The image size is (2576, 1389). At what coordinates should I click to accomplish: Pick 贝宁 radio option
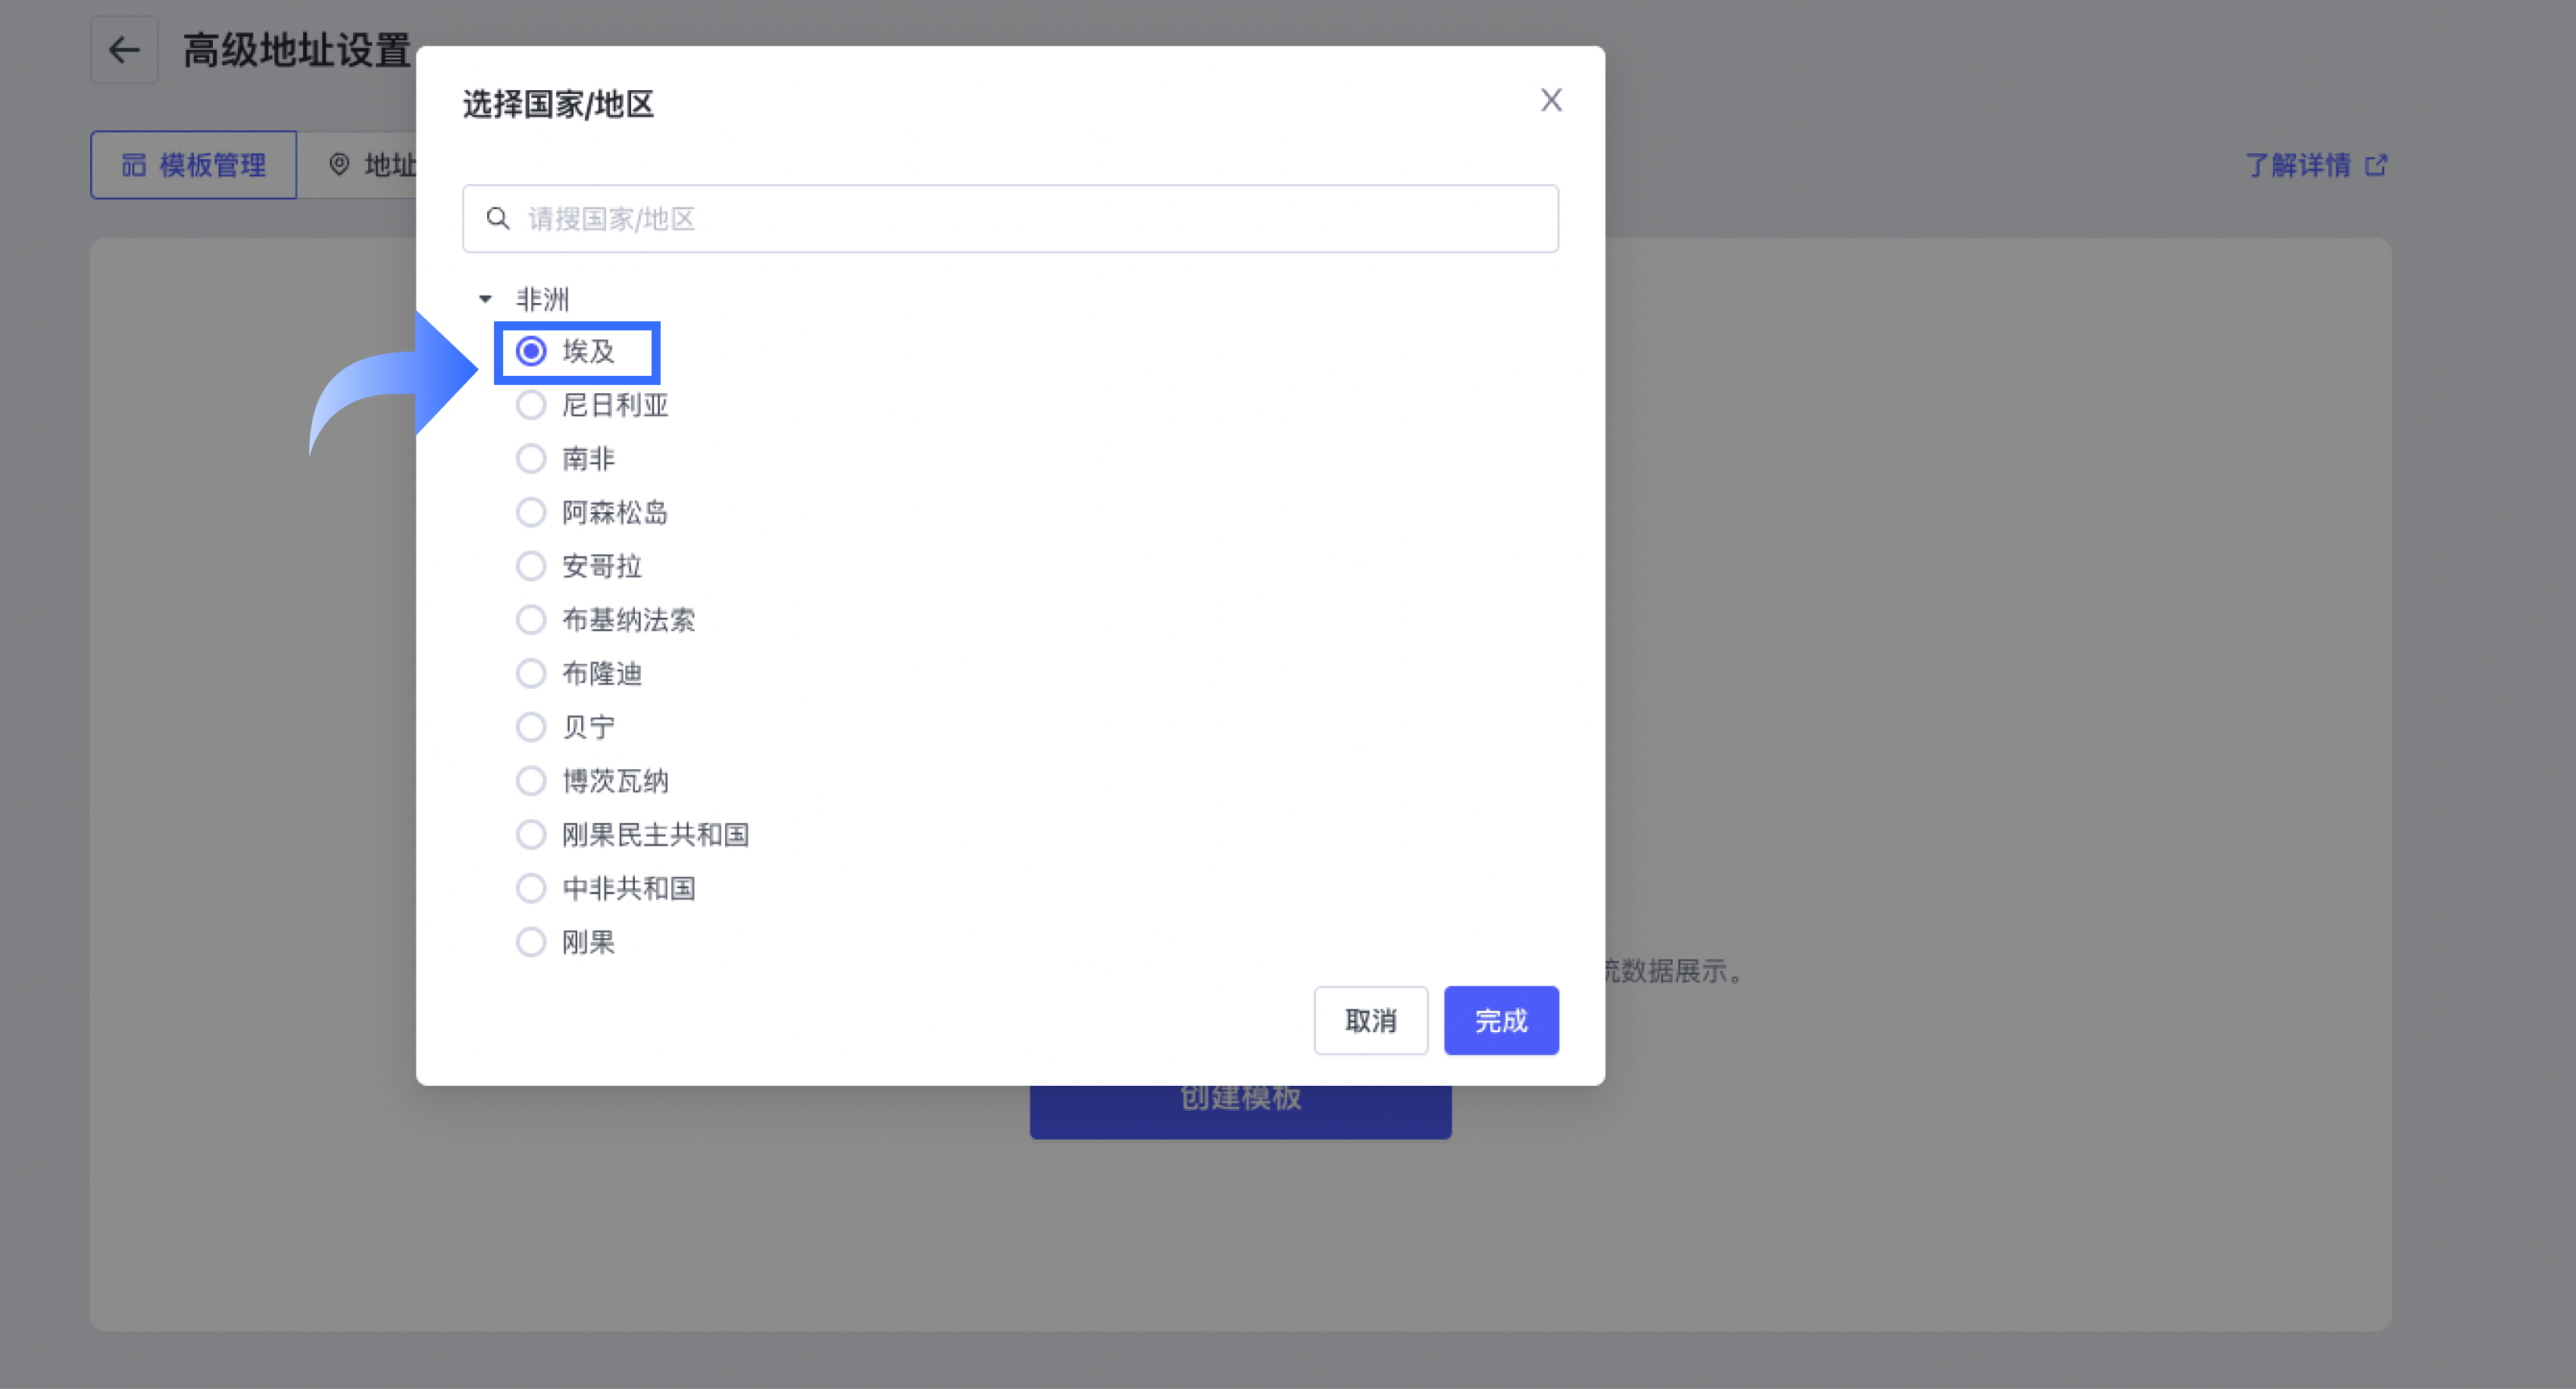tap(531, 727)
